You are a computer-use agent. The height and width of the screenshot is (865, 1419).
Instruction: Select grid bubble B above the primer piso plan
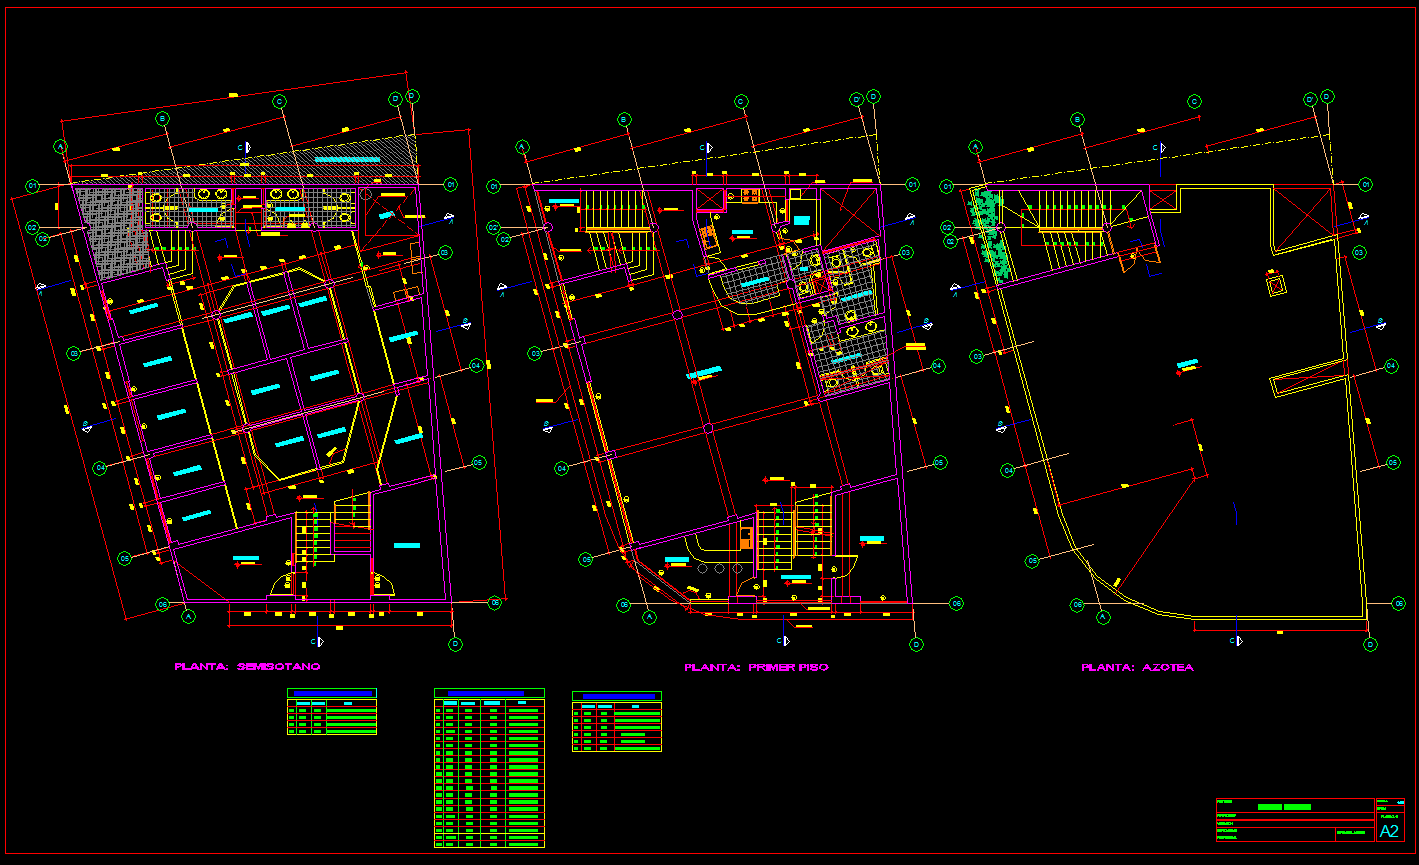pyautogui.click(x=623, y=119)
